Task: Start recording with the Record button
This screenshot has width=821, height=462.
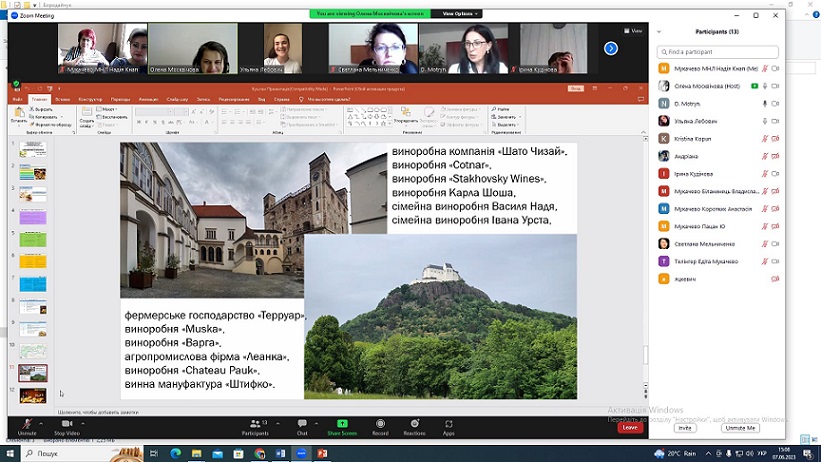Action: tap(380, 426)
